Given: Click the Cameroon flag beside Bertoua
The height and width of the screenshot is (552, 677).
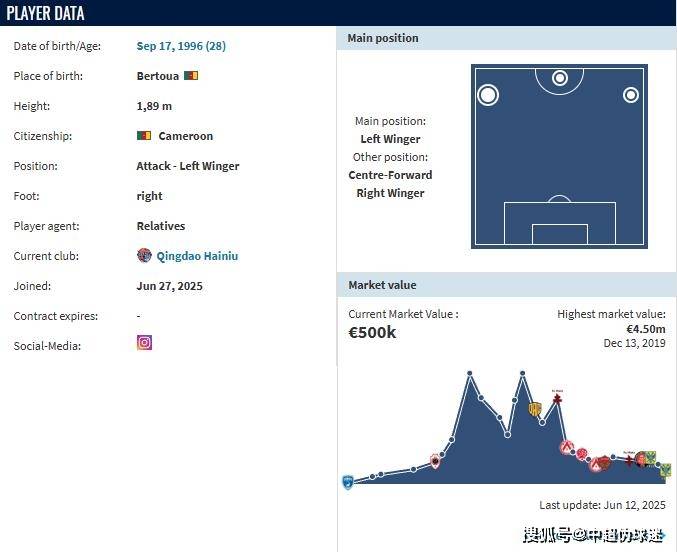Looking at the screenshot, I should (x=191, y=76).
